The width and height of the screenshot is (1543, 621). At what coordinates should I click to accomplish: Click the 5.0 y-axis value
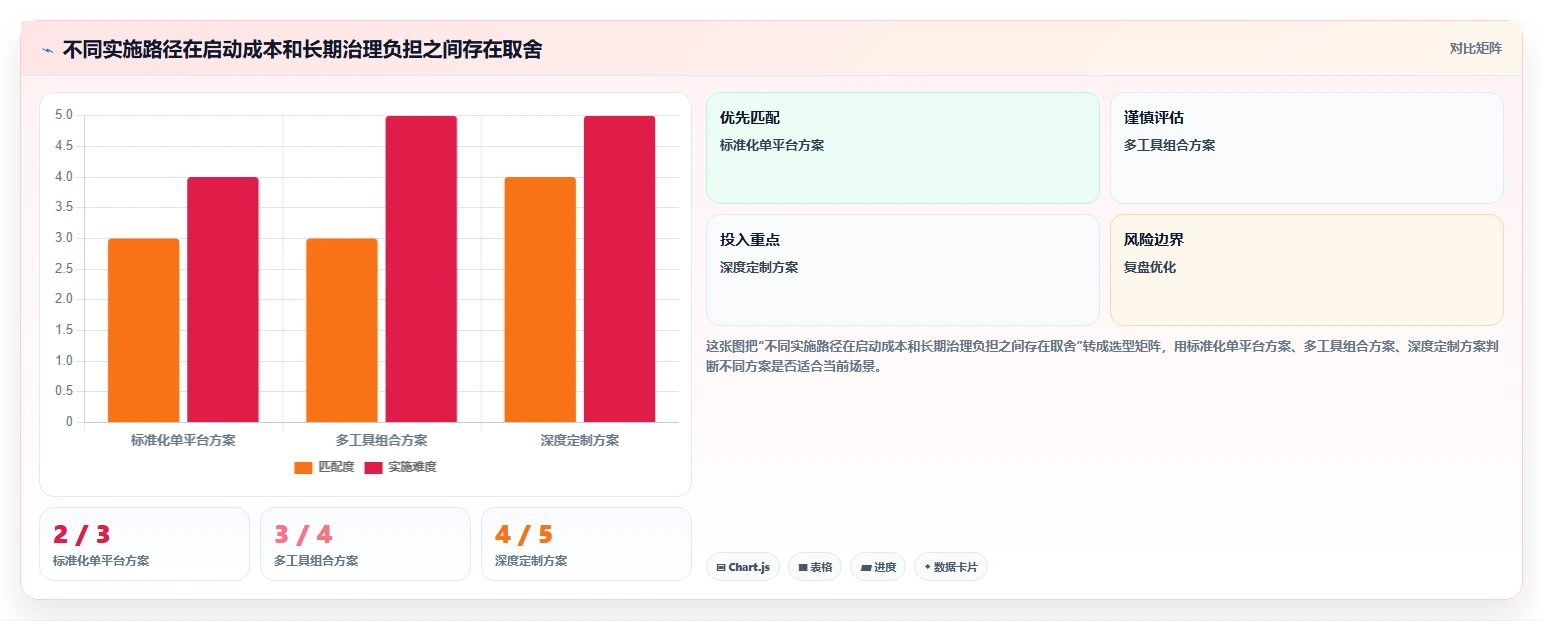point(64,115)
